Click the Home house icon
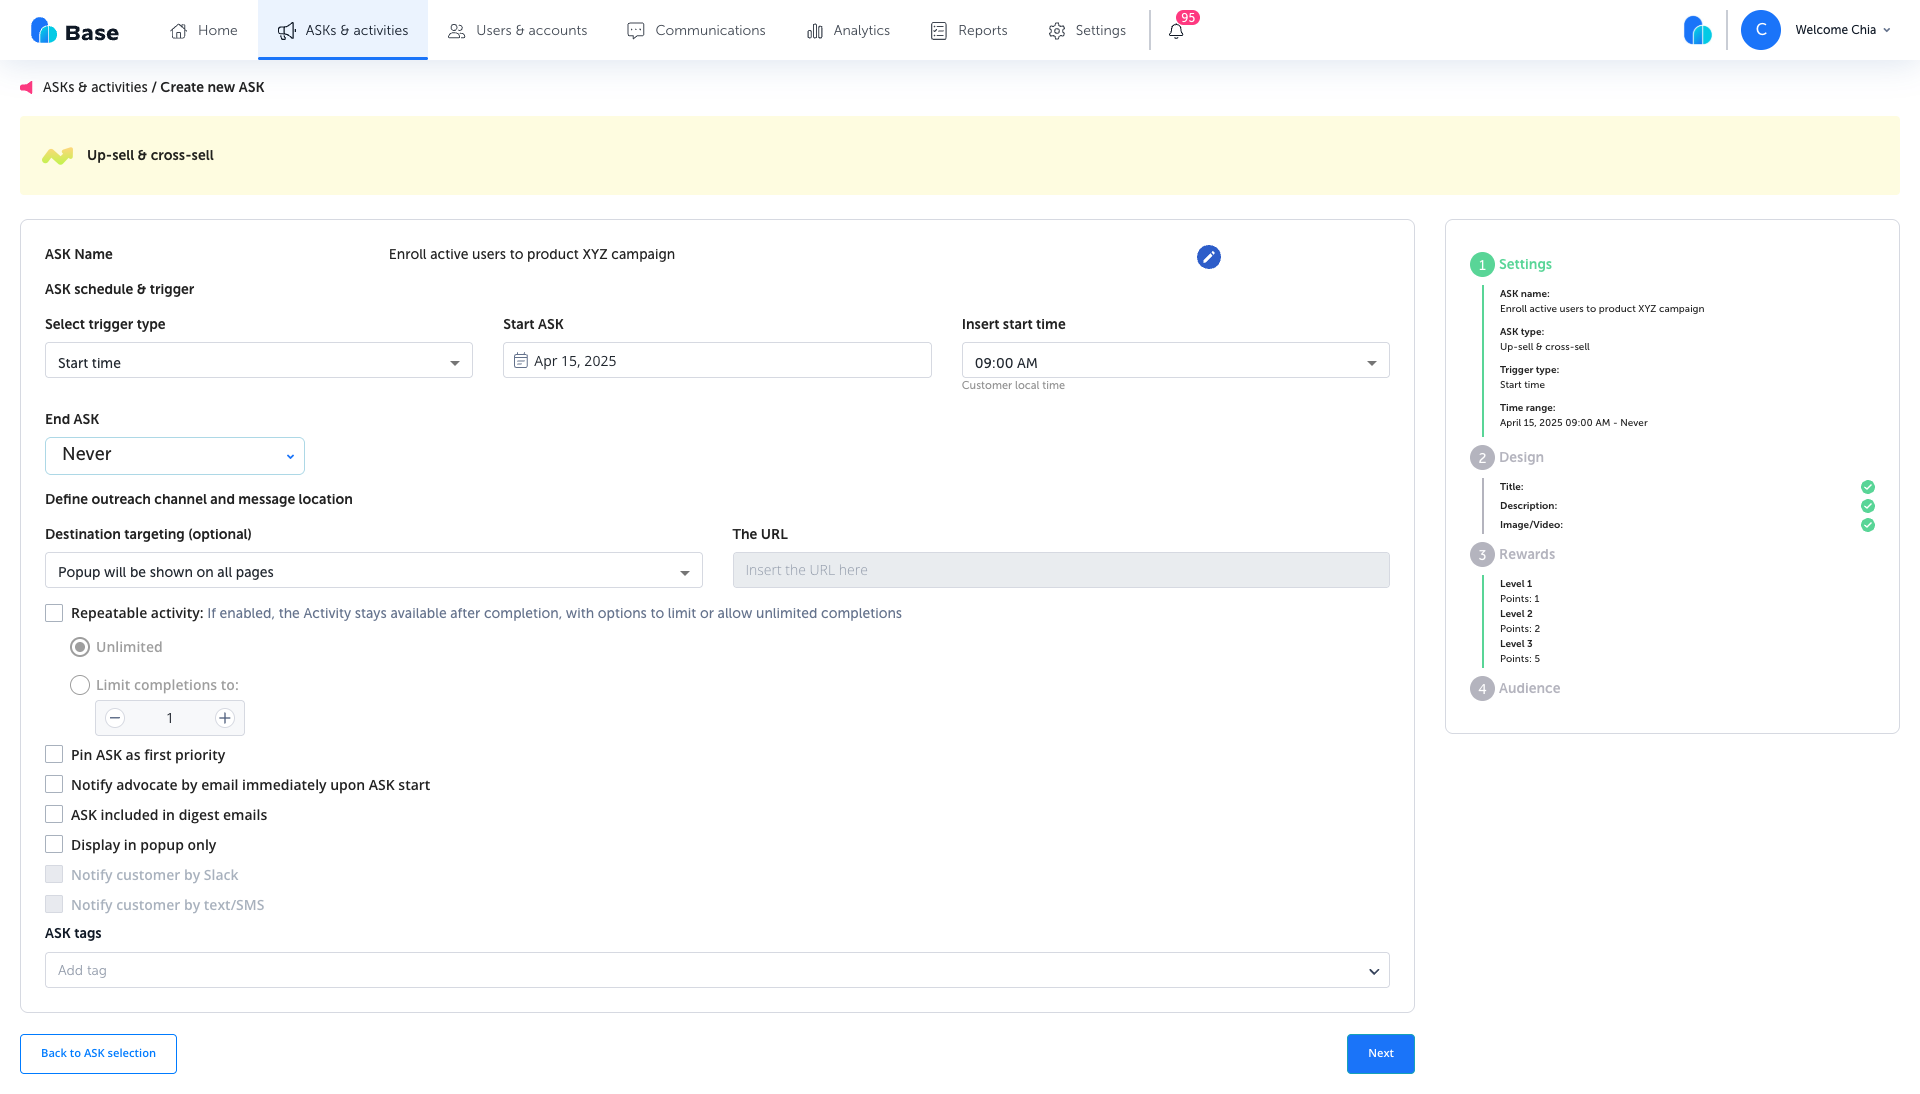Image resolution: width=1920 pixels, height=1094 pixels. (179, 31)
